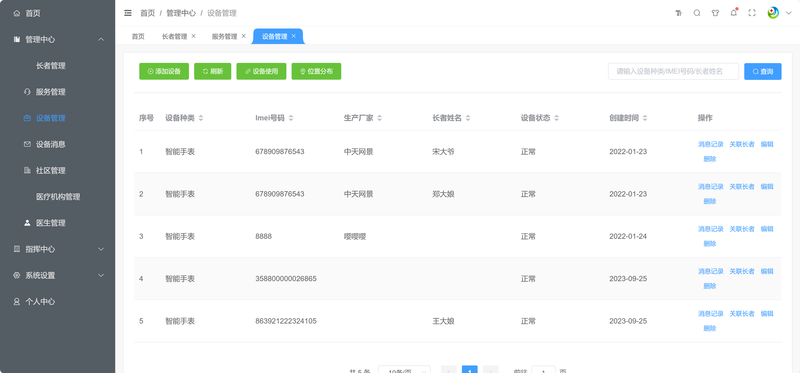Click 删除 for IMEI 8888 row

click(x=710, y=243)
